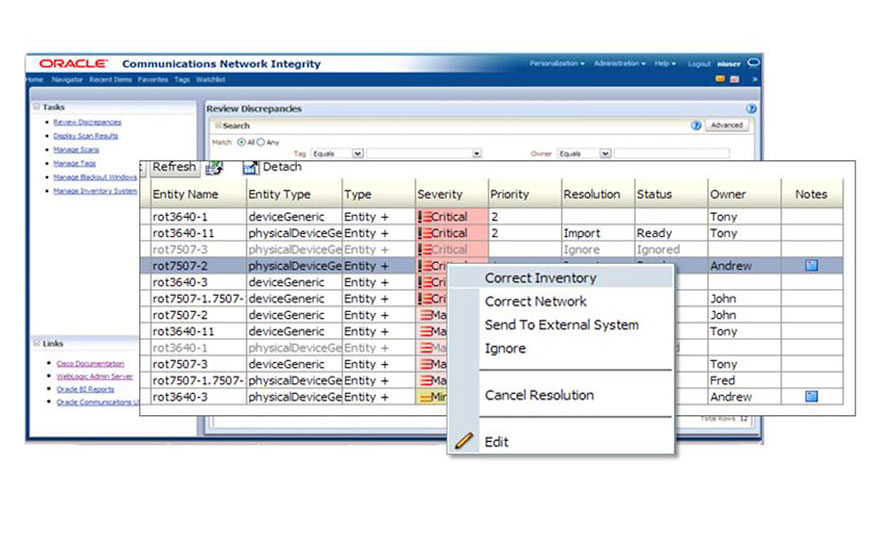Select the Any match radio button
880x533 pixels.
point(260,142)
